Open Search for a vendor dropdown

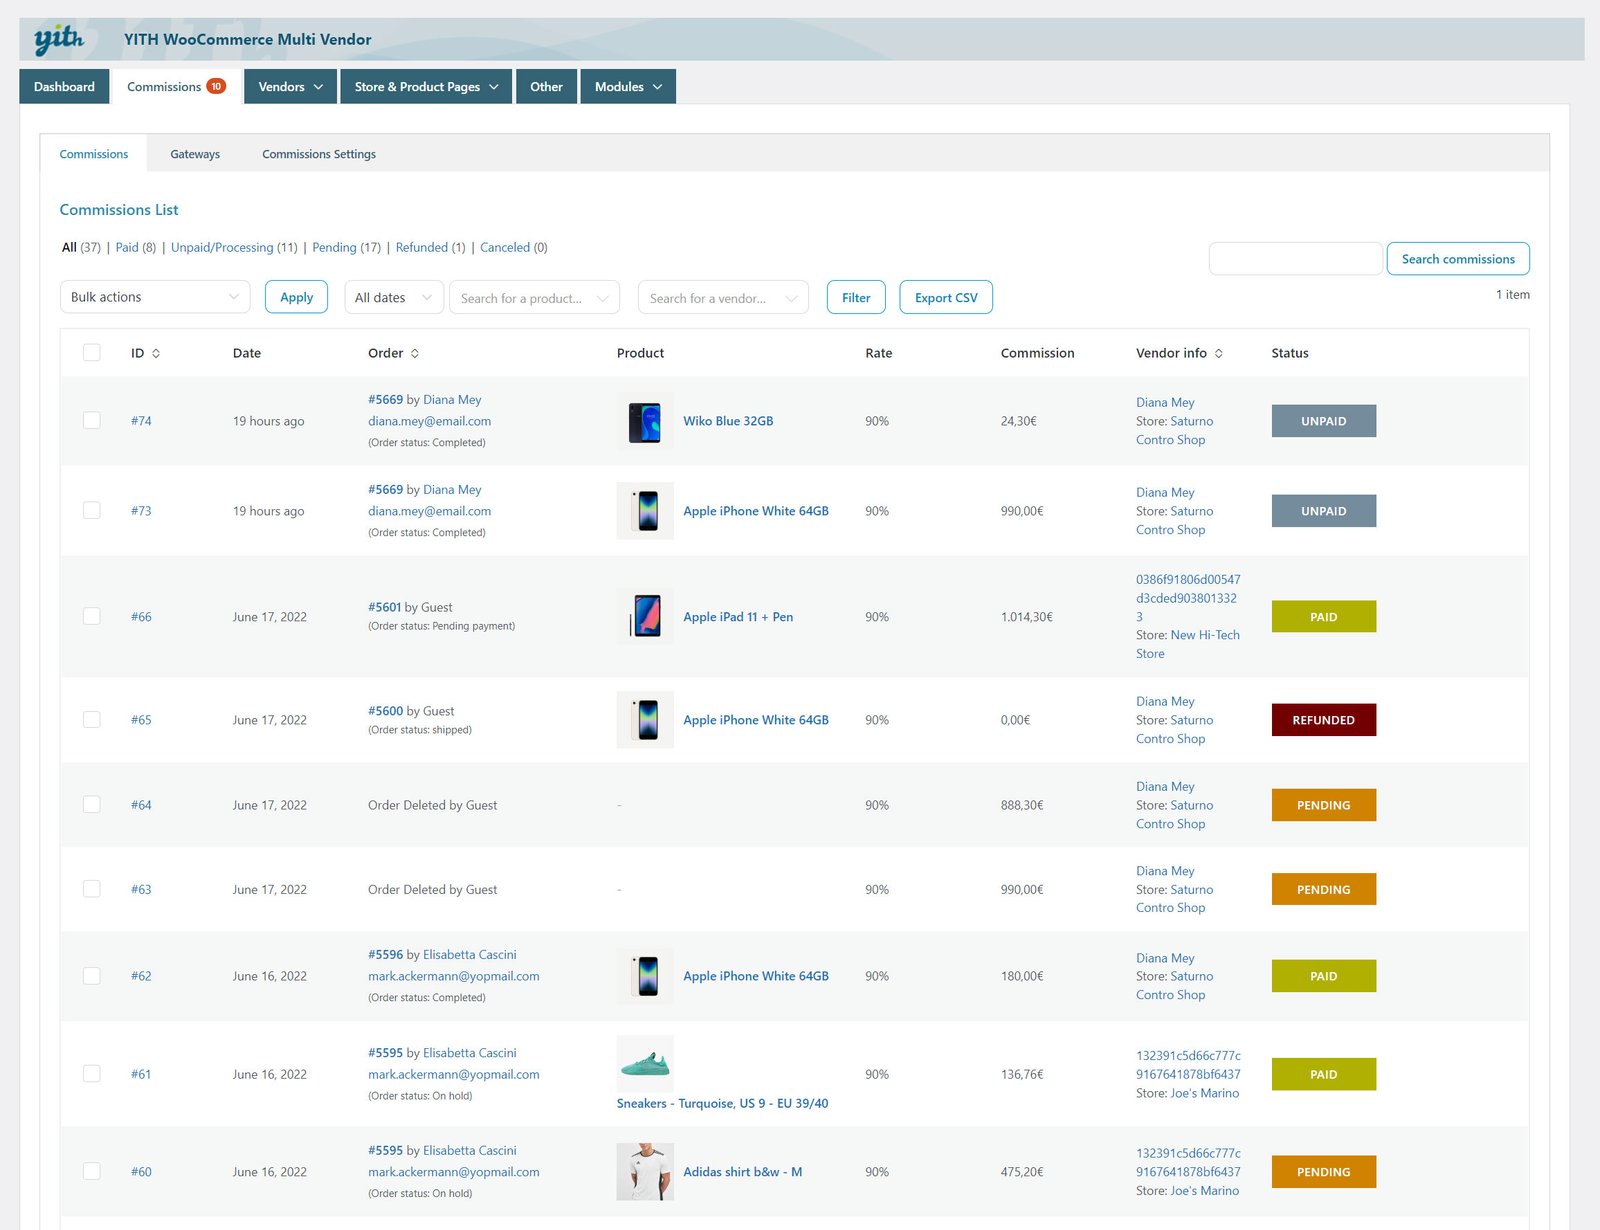pyautogui.click(x=723, y=297)
